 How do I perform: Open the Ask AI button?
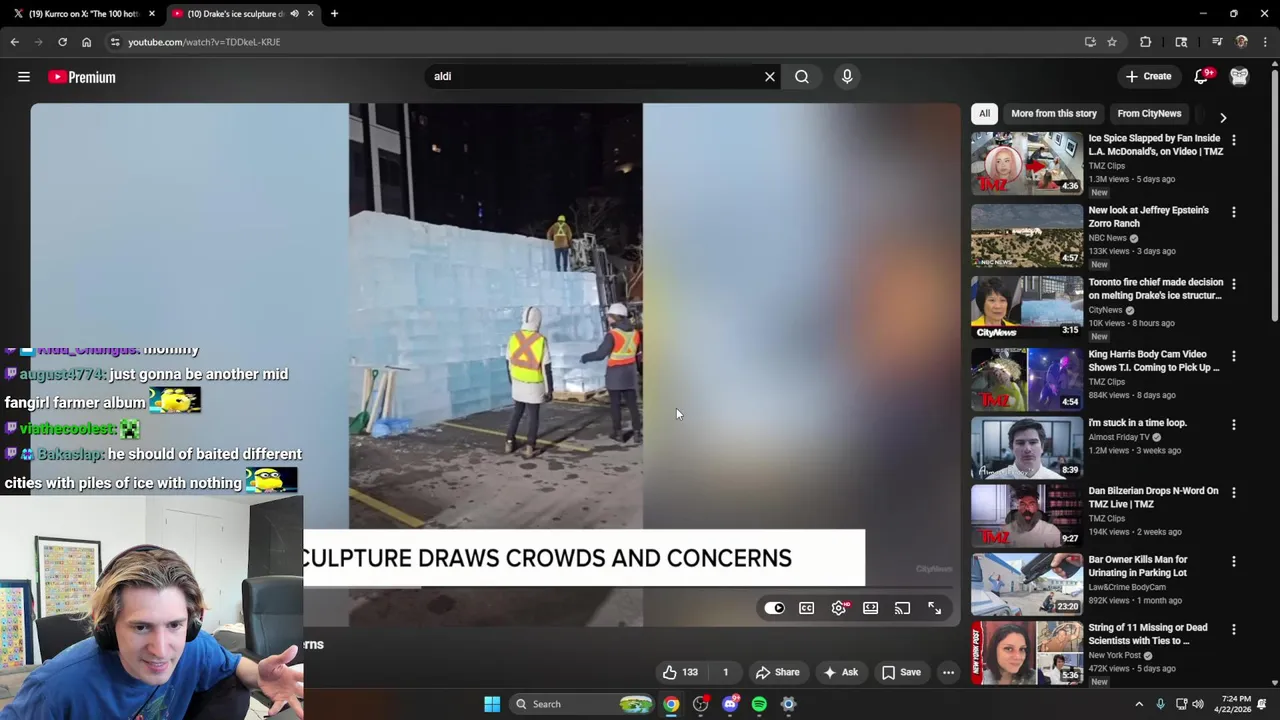tap(841, 672)
